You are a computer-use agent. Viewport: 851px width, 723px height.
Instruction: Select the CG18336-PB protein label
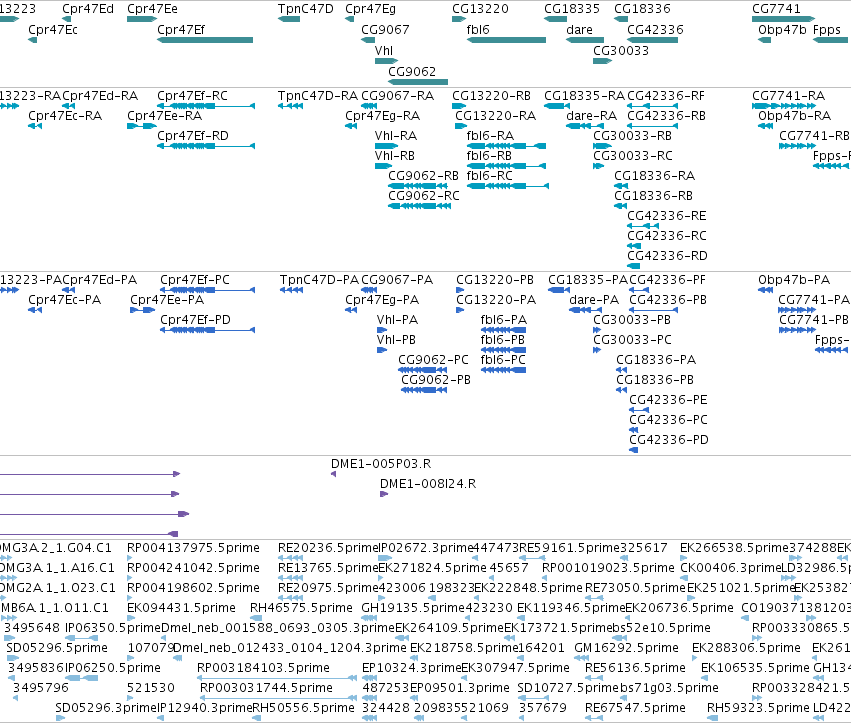coord(655,380)
